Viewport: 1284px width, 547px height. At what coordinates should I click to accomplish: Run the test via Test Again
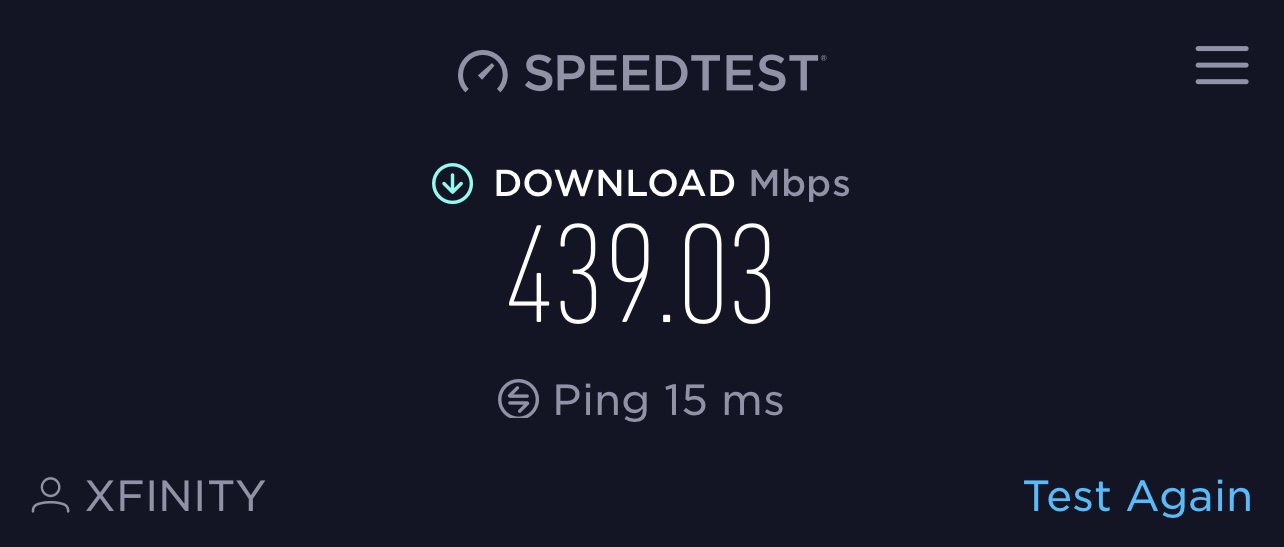click(x=1137, y=496)
